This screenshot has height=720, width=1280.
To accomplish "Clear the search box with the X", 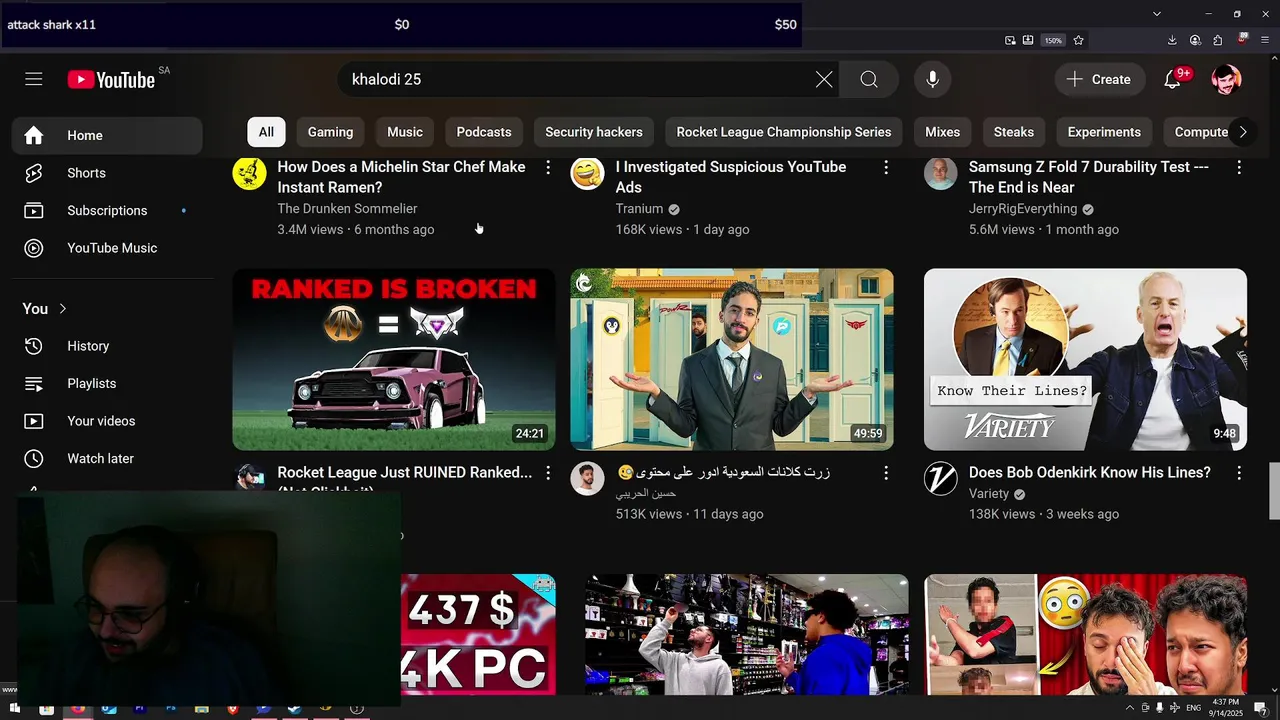I will click(x=824, y=79).
